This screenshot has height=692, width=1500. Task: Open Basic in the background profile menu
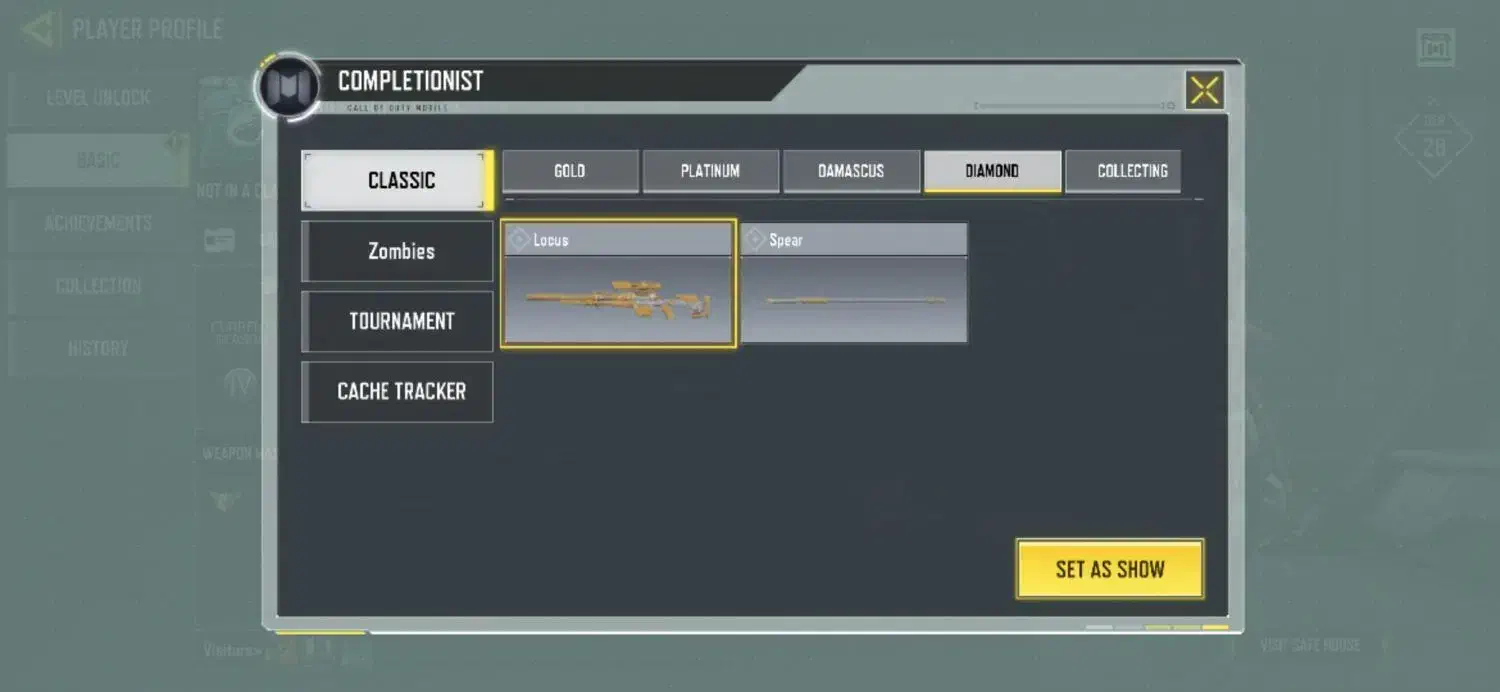(x=98, y=160)
